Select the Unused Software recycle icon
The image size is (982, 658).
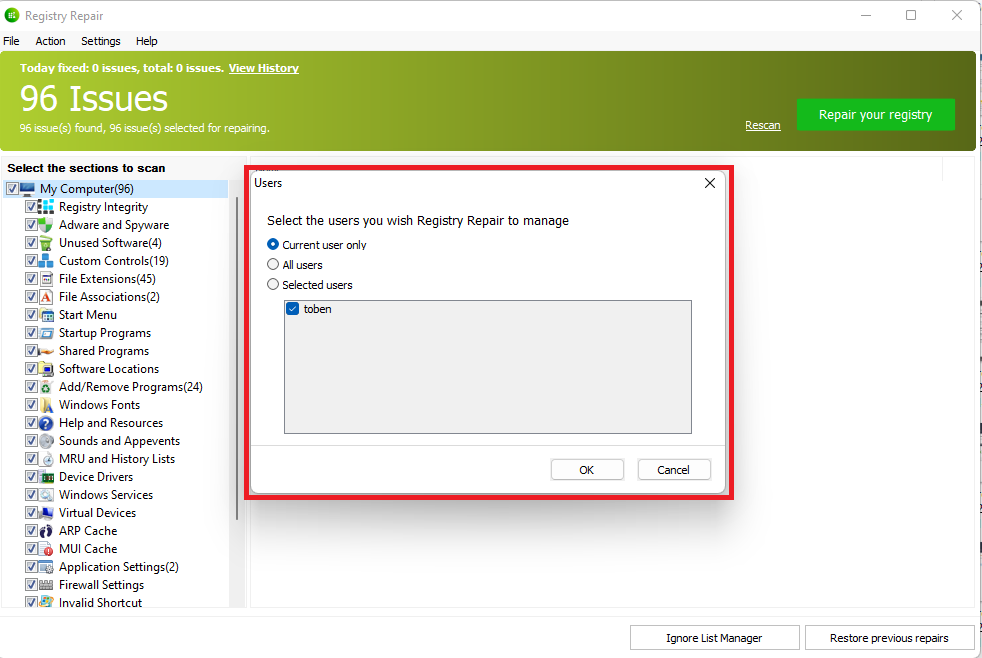[46, 243]
